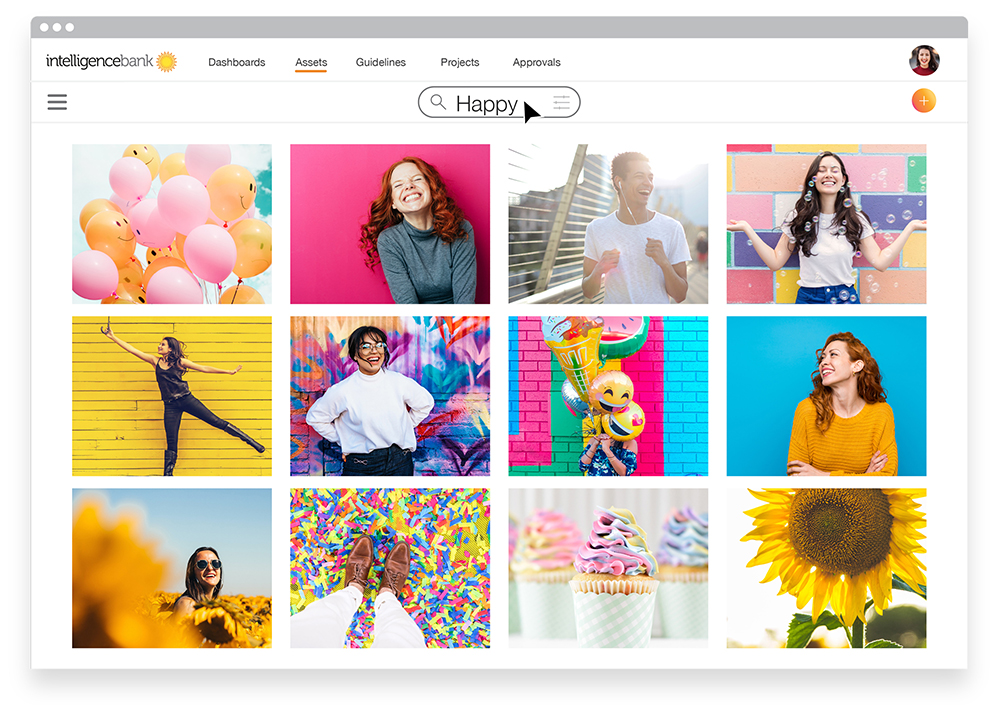The image size is (1000, 715).
Task: Open the pastel cupcake image
Action: (x=608, y=568)
